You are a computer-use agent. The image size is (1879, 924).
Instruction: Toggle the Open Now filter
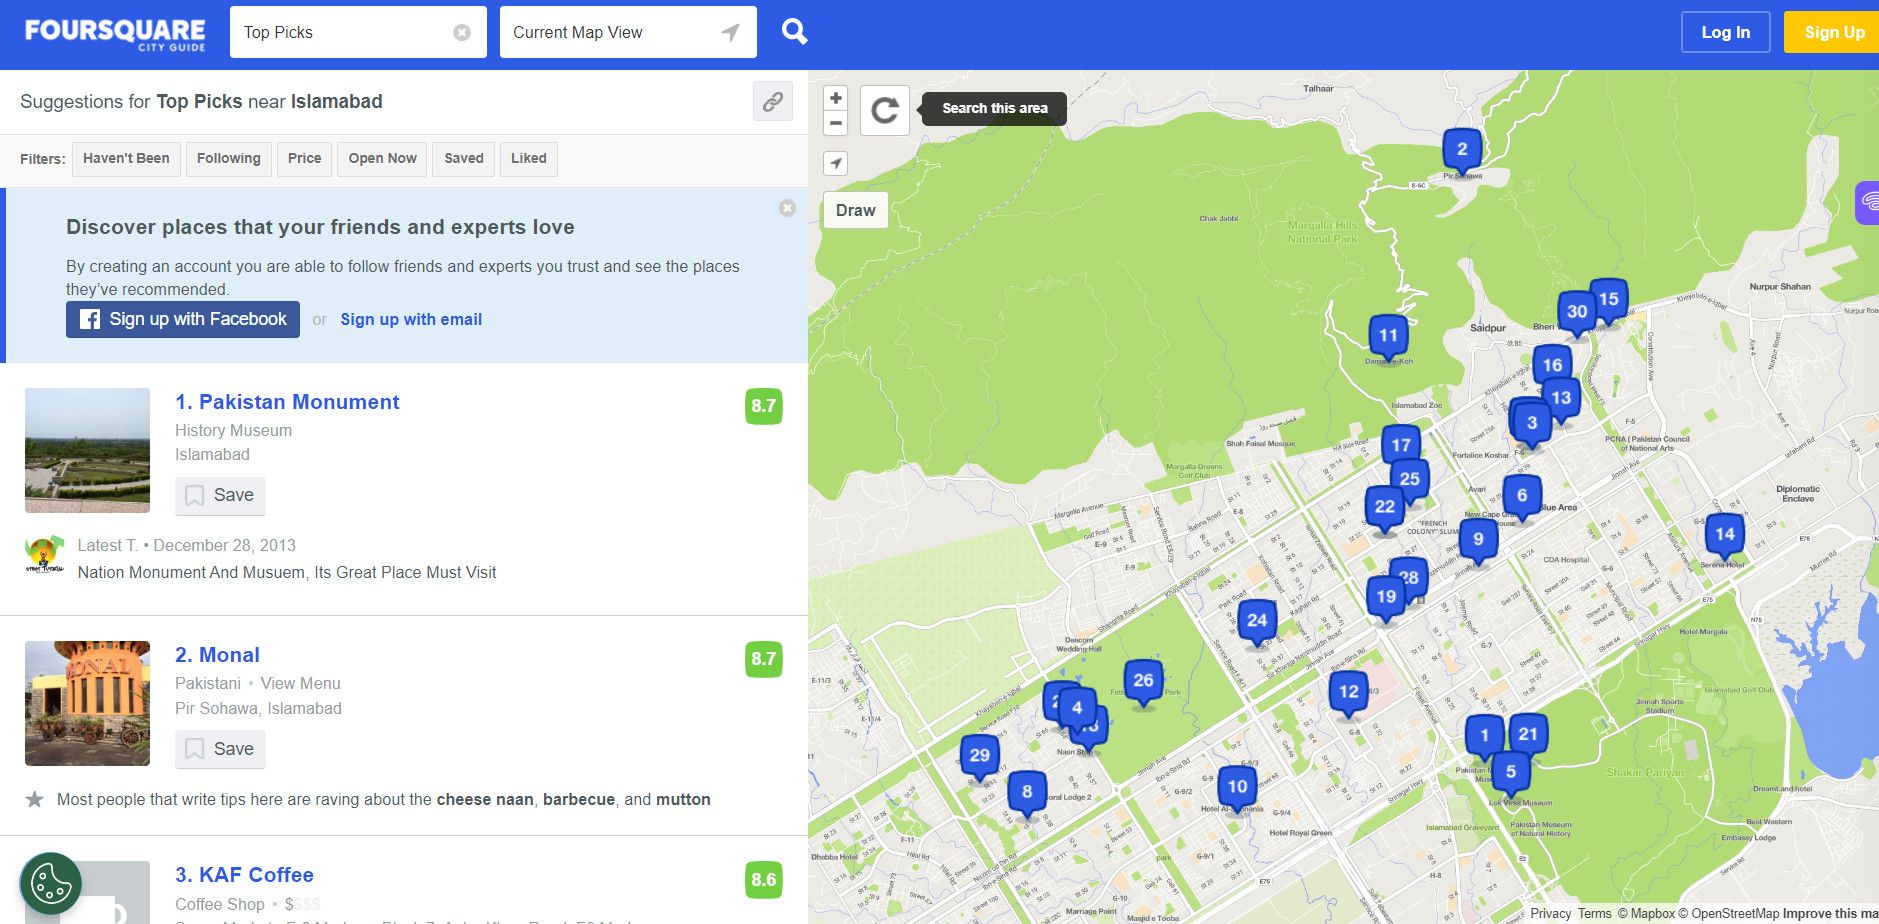click(x=381, y=158)
